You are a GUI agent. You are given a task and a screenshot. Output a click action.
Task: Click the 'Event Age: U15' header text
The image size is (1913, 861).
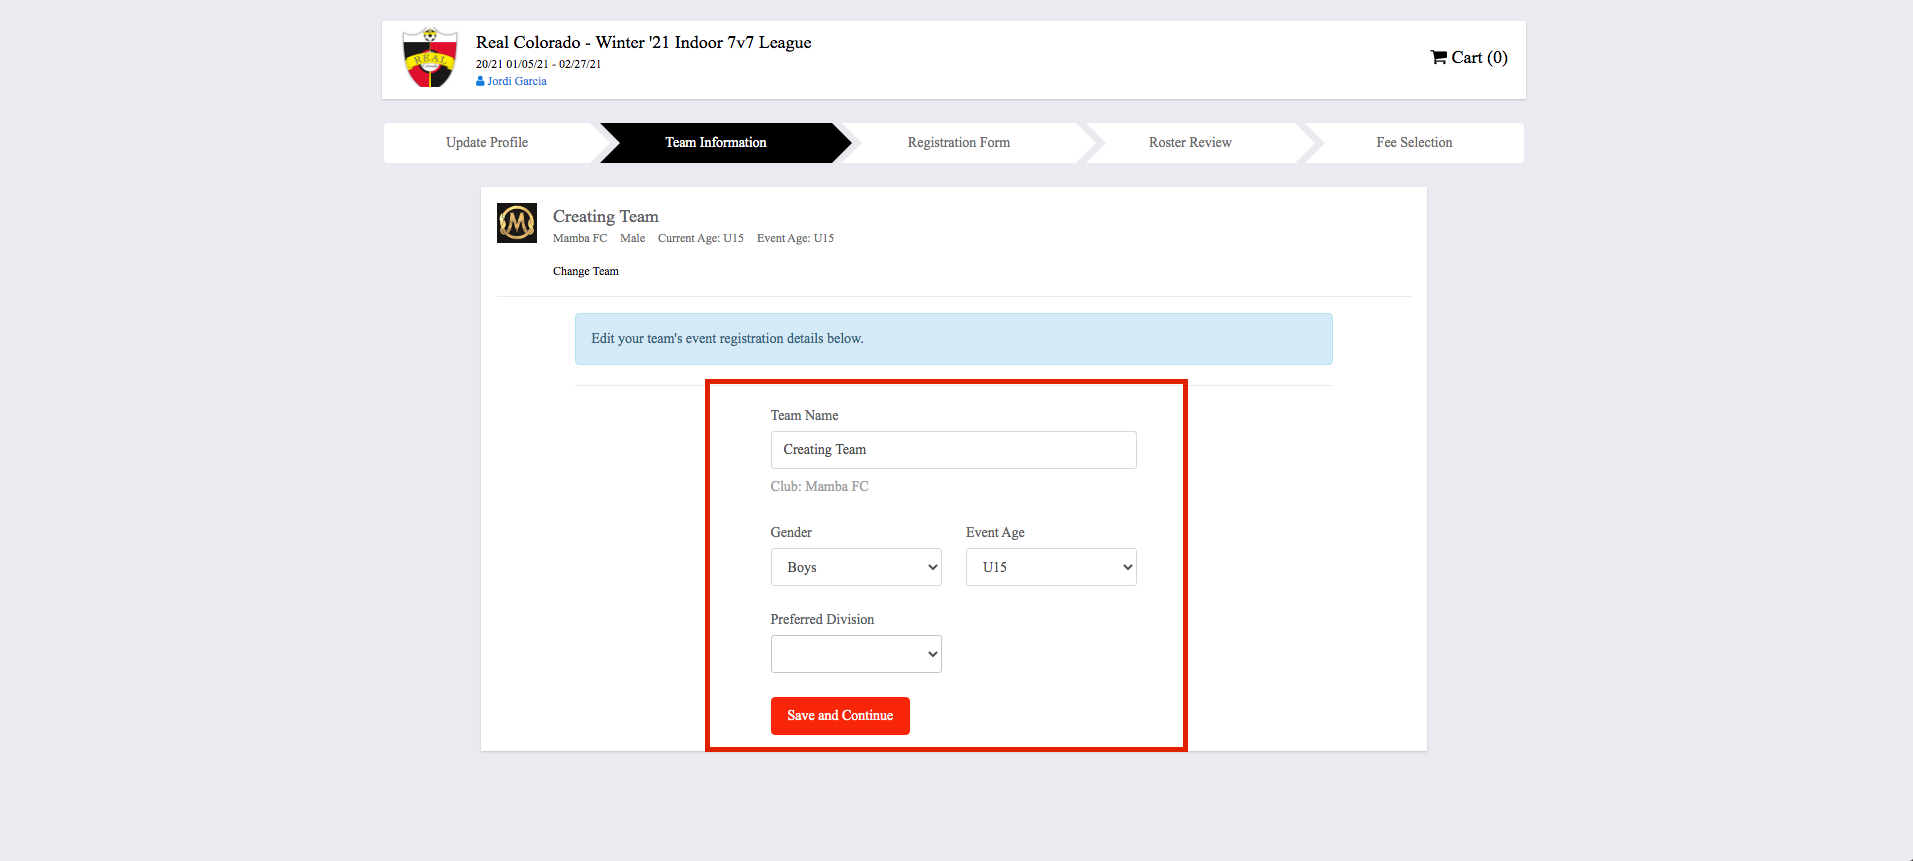(795, 238)
